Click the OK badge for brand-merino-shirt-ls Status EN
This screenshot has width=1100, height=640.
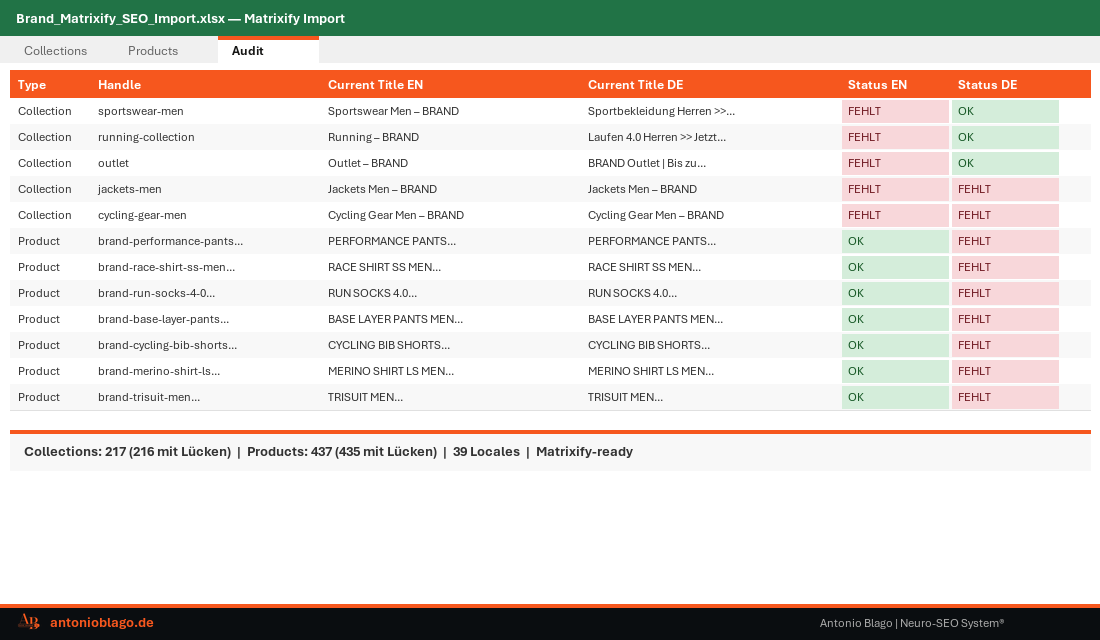[x=895, y=371]
